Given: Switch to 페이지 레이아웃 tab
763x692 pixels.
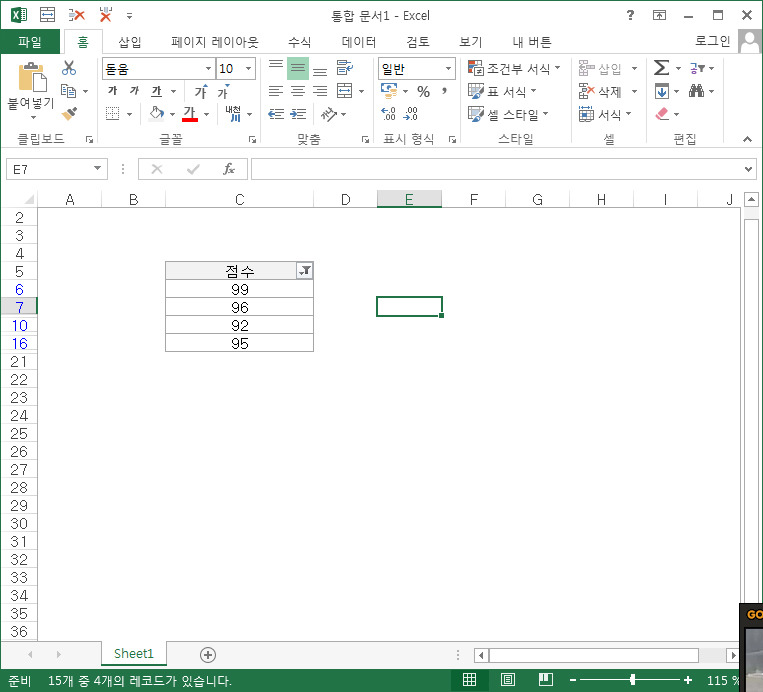Looking at the screenshot, I should [x=215, y=42].
